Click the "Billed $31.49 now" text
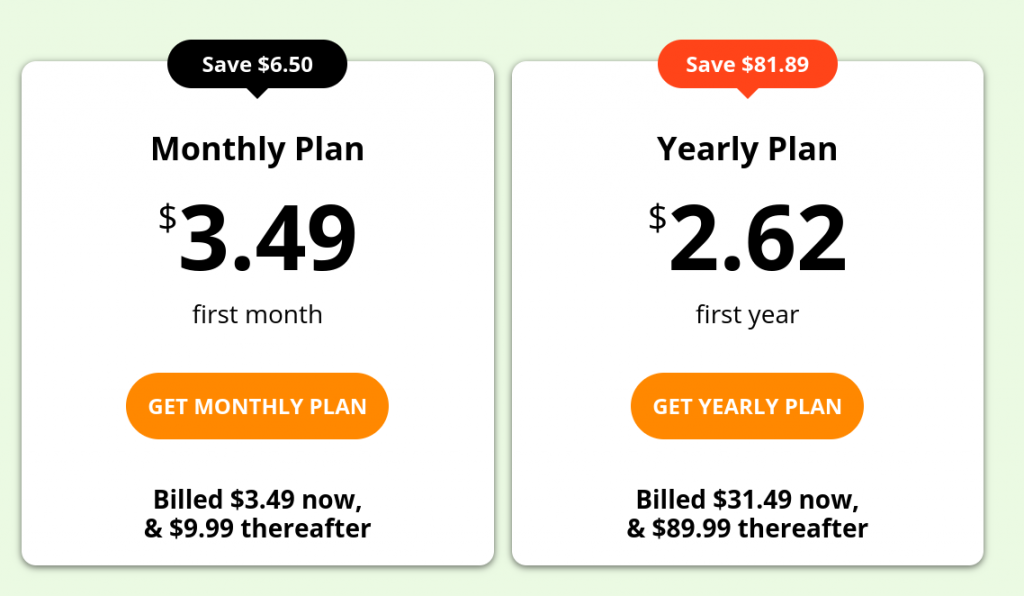 pos(747,499)
